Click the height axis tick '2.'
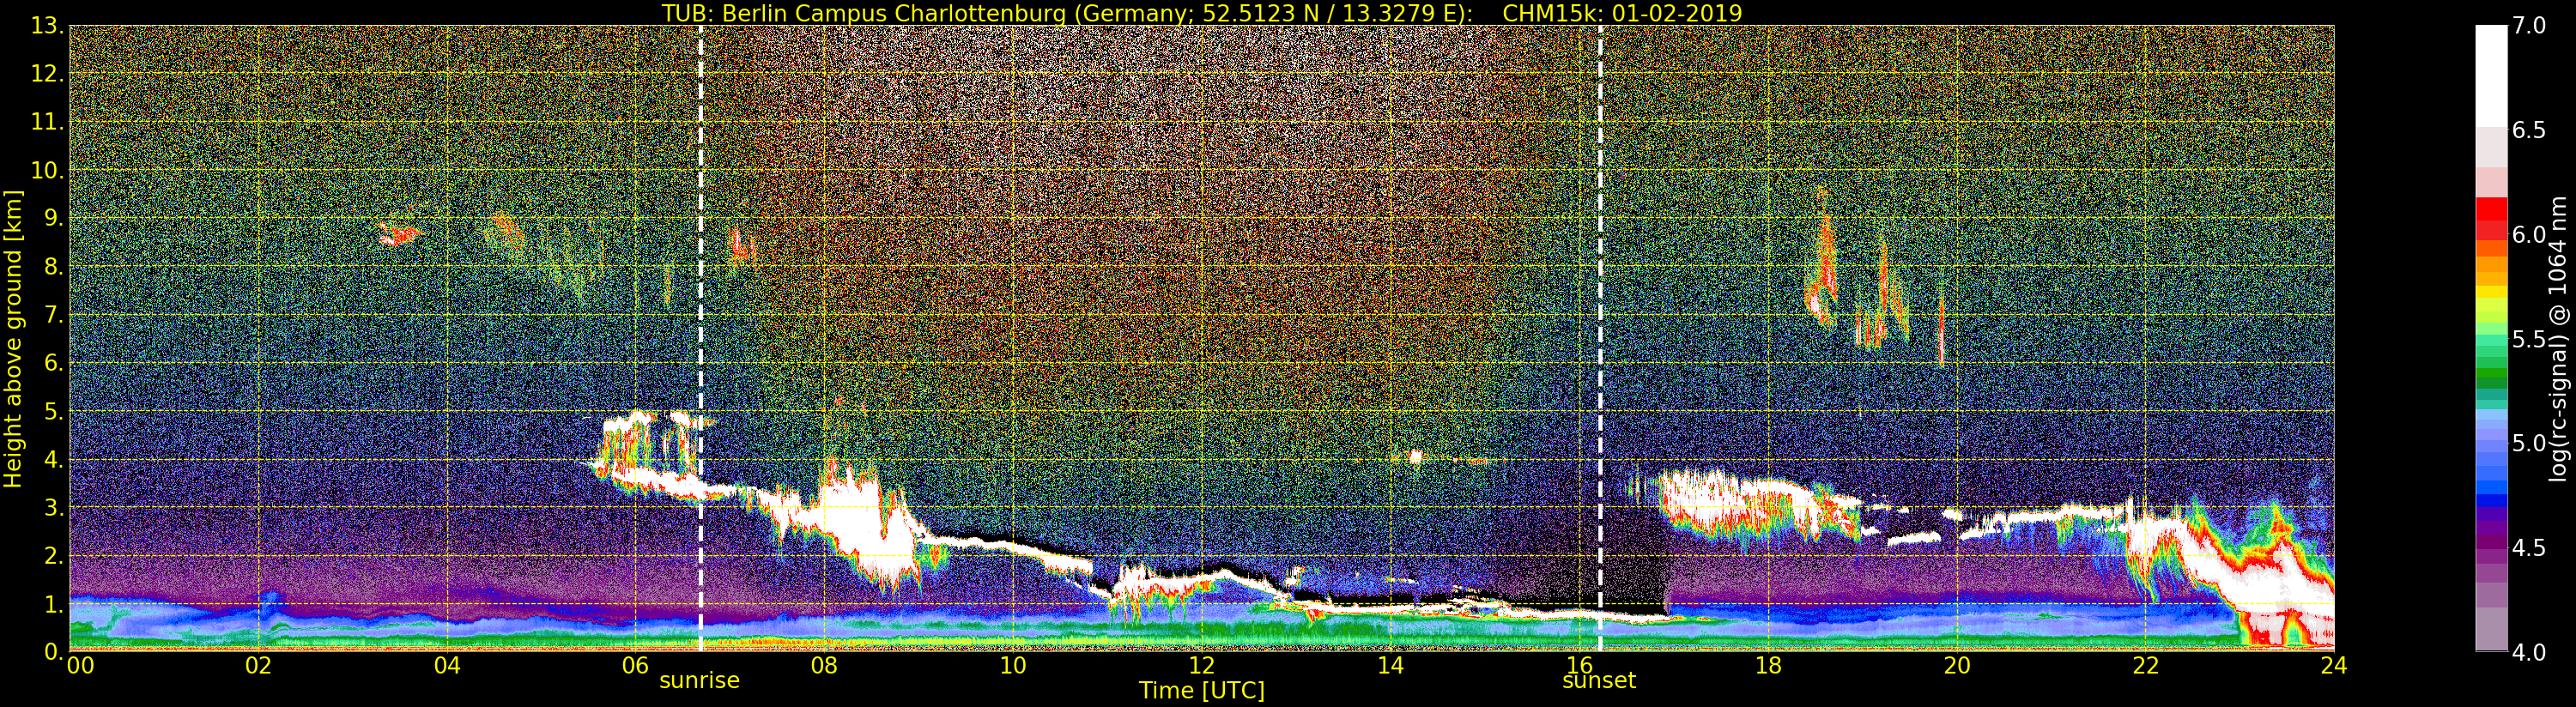Viewport: 2576px width, 707px height. [x=54, y=556]
